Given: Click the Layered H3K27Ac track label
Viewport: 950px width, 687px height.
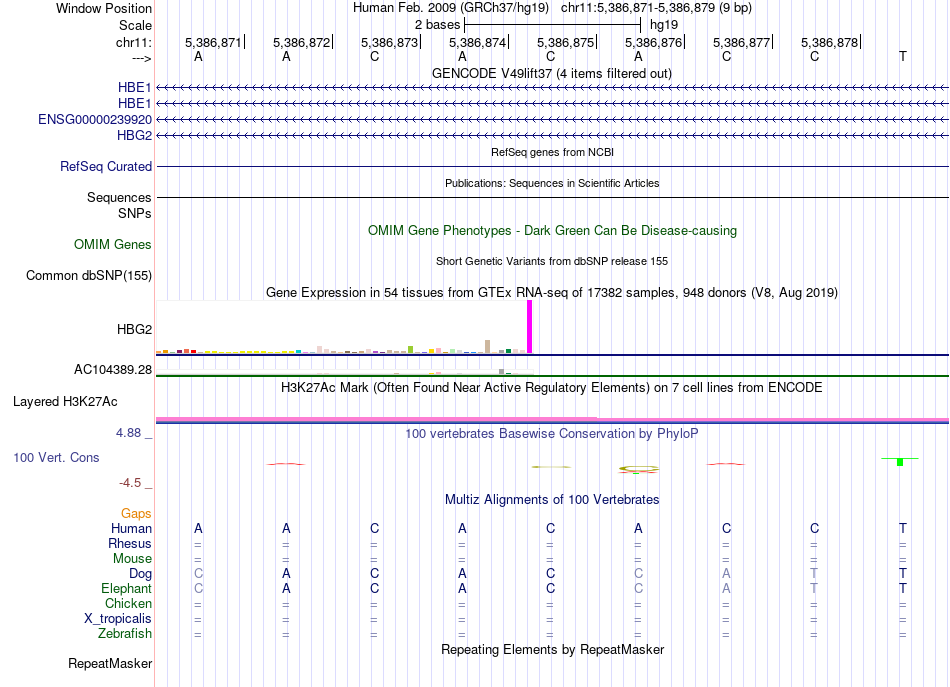Looking at the screenshot, I should (65, 402).
